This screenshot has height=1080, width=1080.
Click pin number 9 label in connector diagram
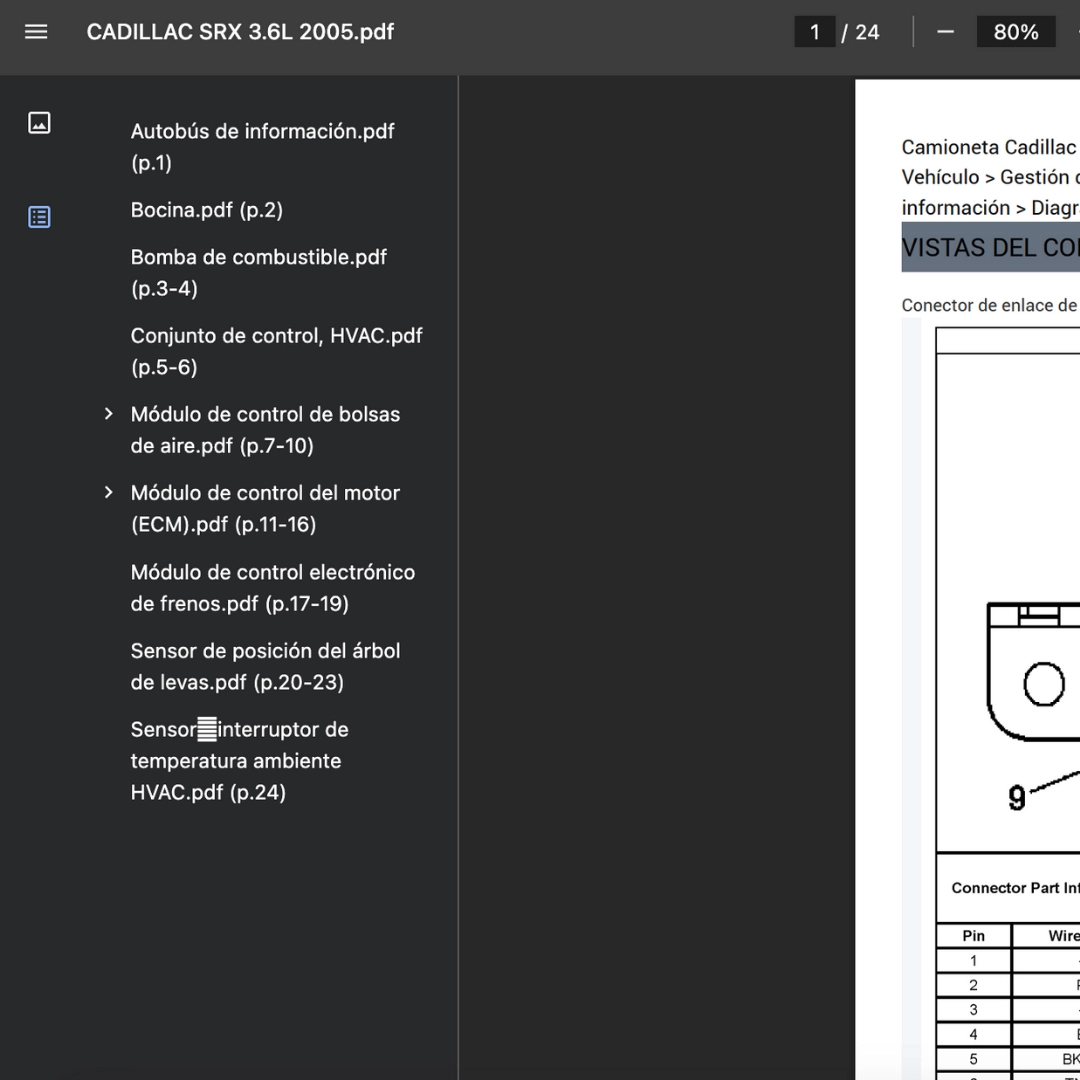1017,798
